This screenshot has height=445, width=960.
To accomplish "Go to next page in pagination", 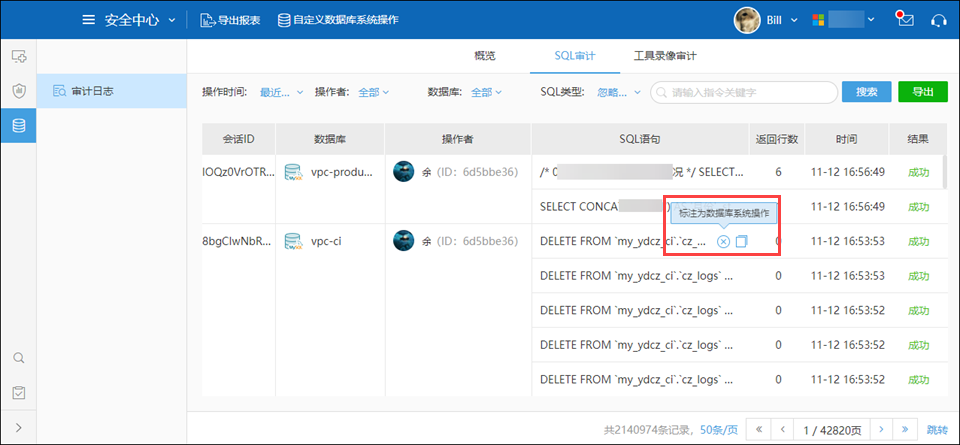I will (x=881, y=429).
